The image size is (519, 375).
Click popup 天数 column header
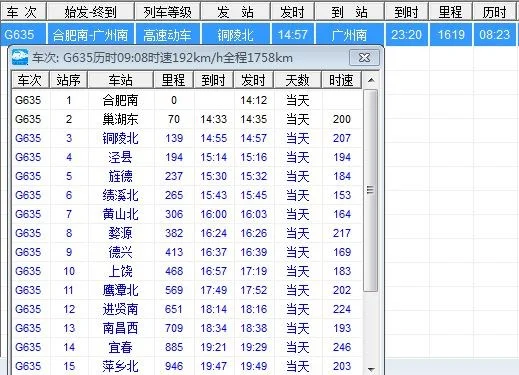pyautogui.click(x=297, y=80)
